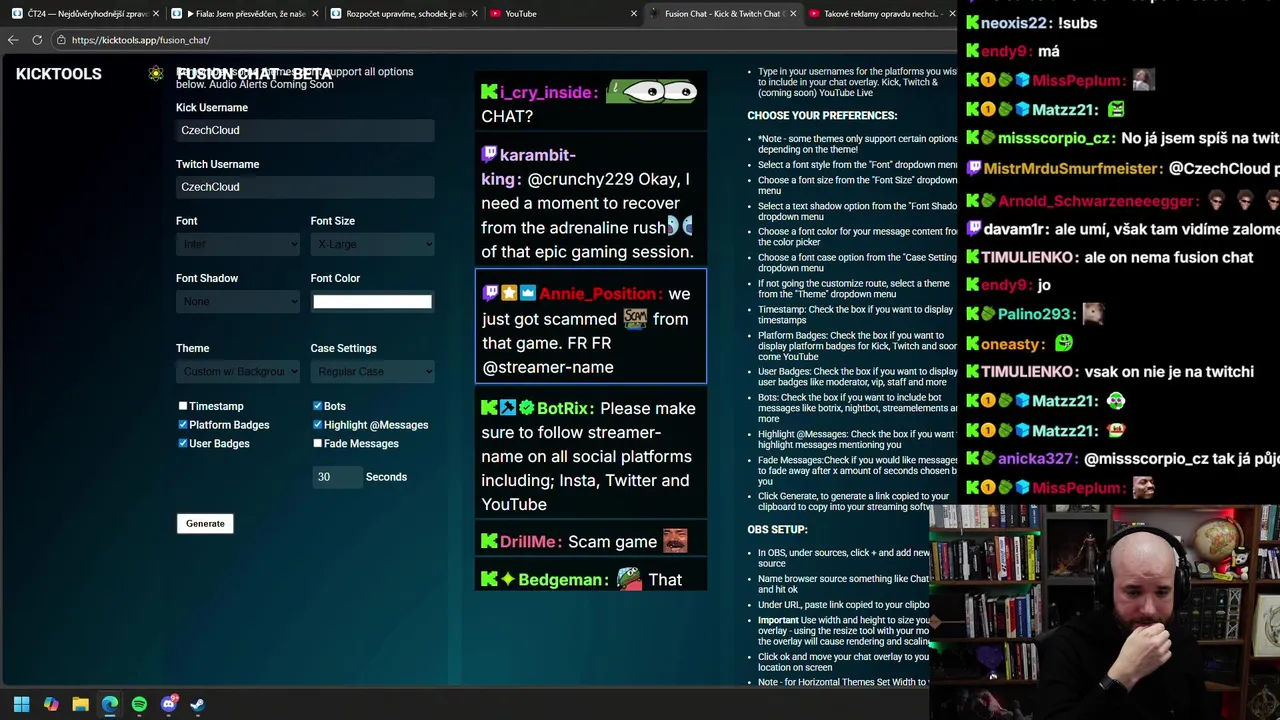The width and height of the screenshot is (1280, 720).
Task: Click the scam emote in Annie_Position's message
Action: point(635,318)
